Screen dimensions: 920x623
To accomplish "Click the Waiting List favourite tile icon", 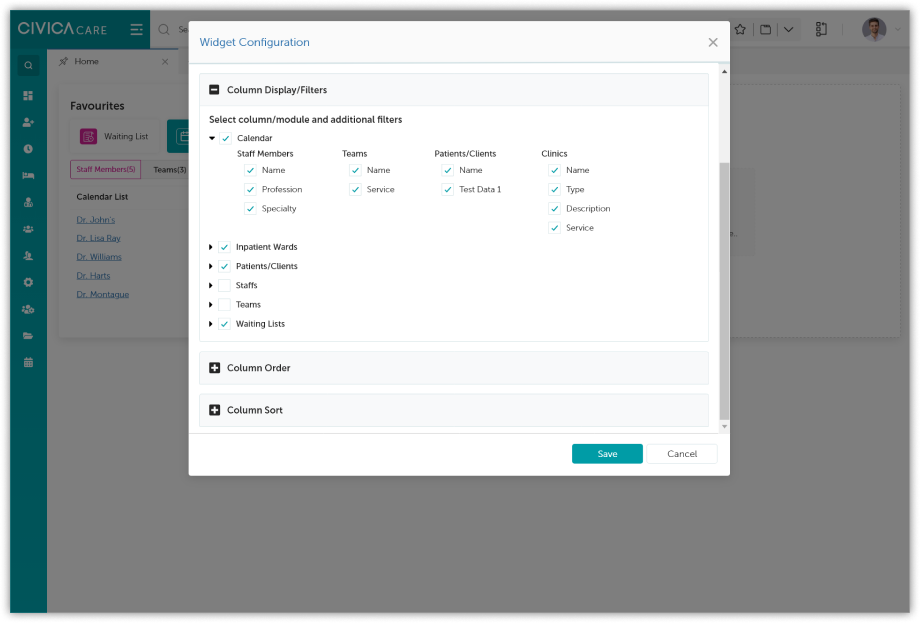I will pos(88,137).
